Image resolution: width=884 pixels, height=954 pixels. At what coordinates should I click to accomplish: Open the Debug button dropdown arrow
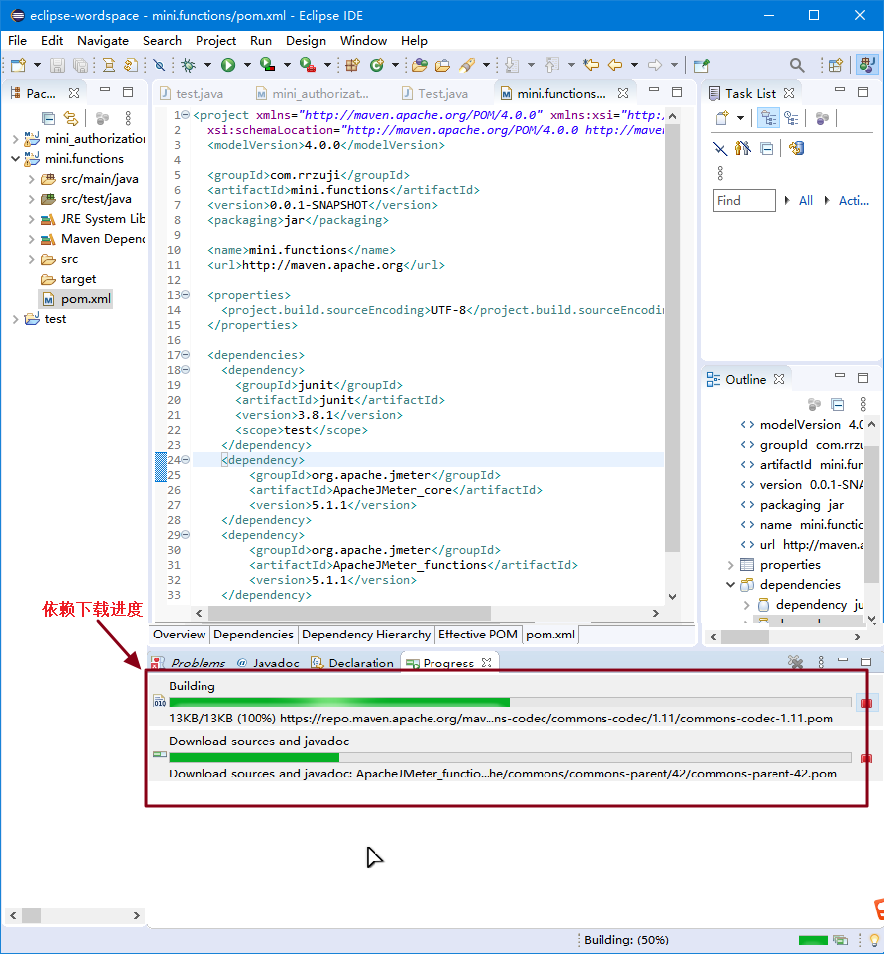tap(207, 65)
